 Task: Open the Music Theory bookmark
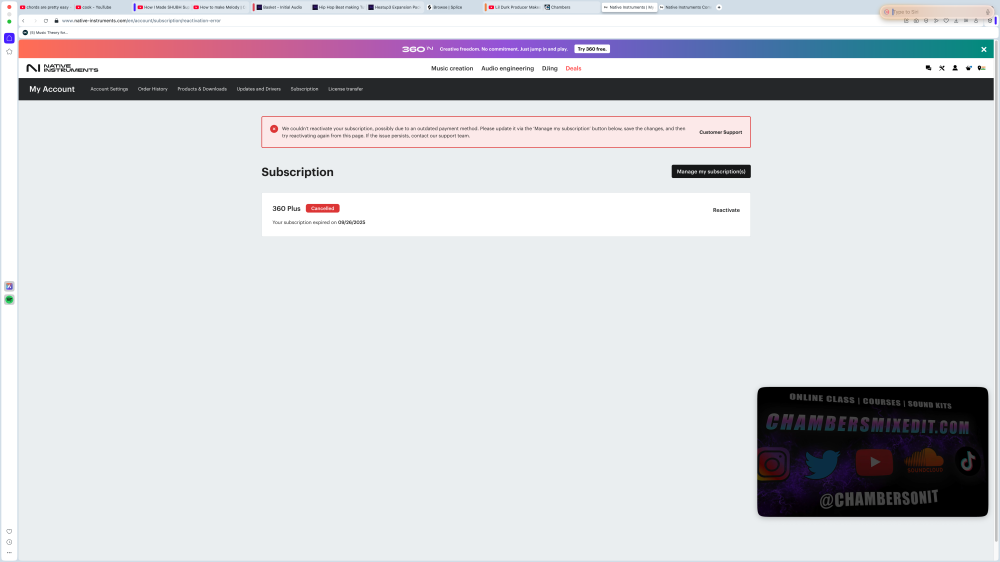(45, 33)
